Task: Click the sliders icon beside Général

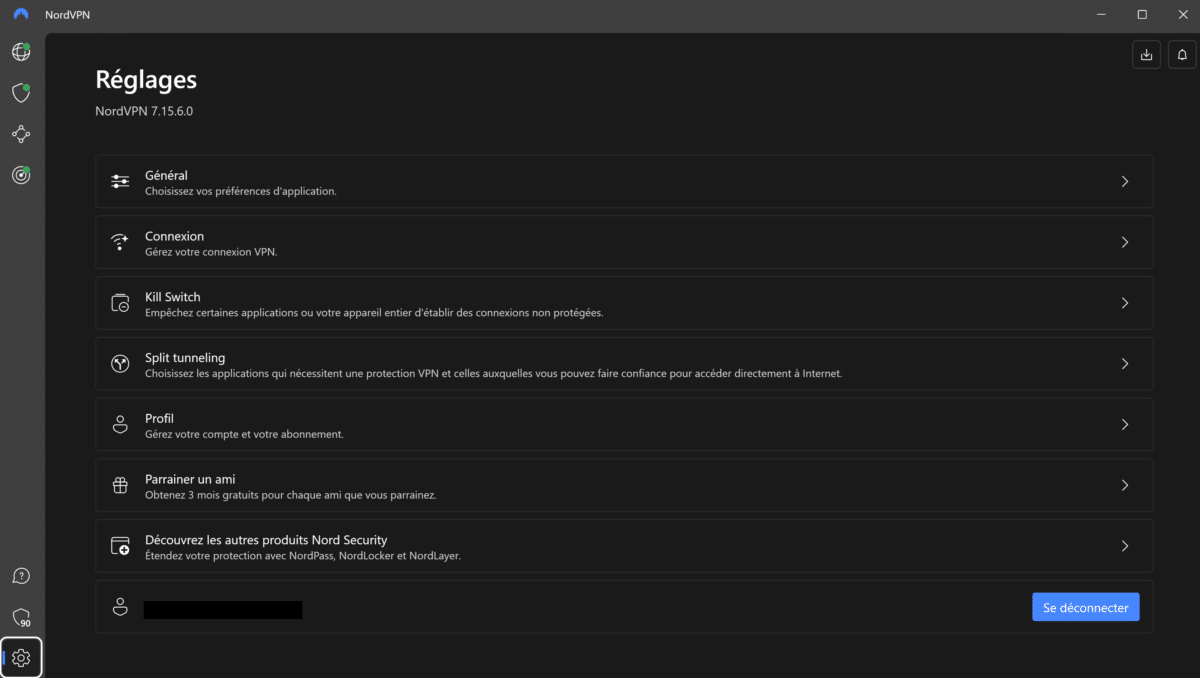Action: tap(120, 181)
